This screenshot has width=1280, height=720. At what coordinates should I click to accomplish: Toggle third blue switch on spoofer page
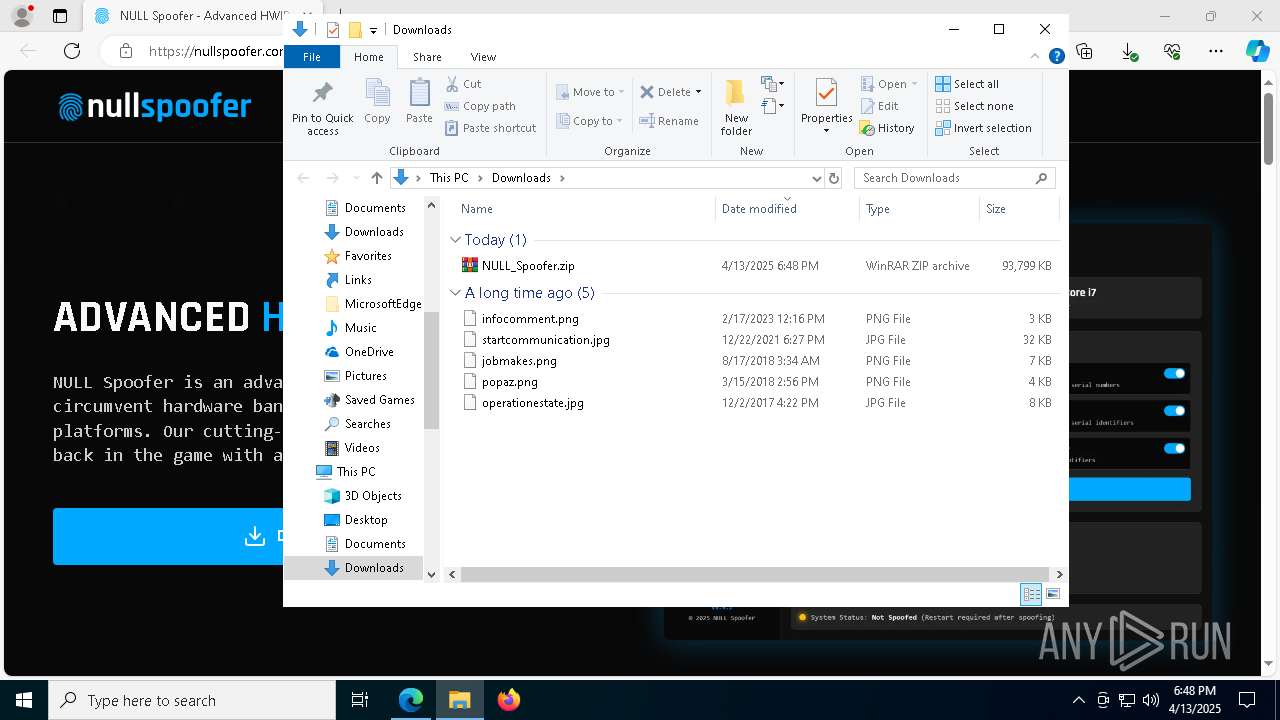[1174, 449]
